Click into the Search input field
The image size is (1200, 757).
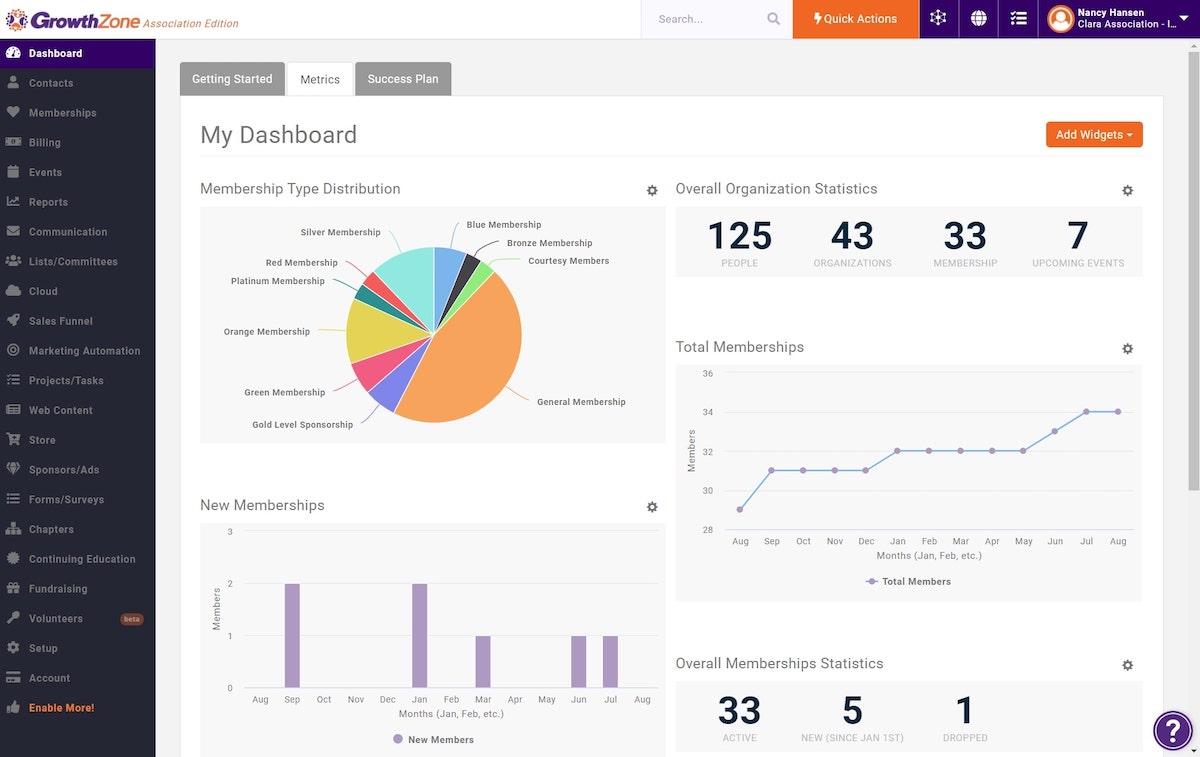point(705,19)
